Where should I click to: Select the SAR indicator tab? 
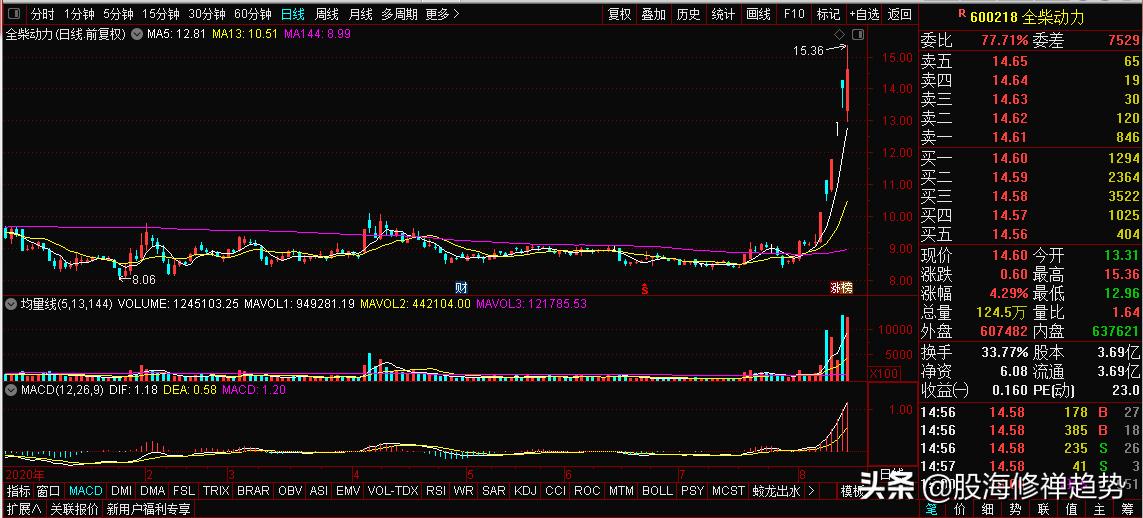(x=494, y=491)
